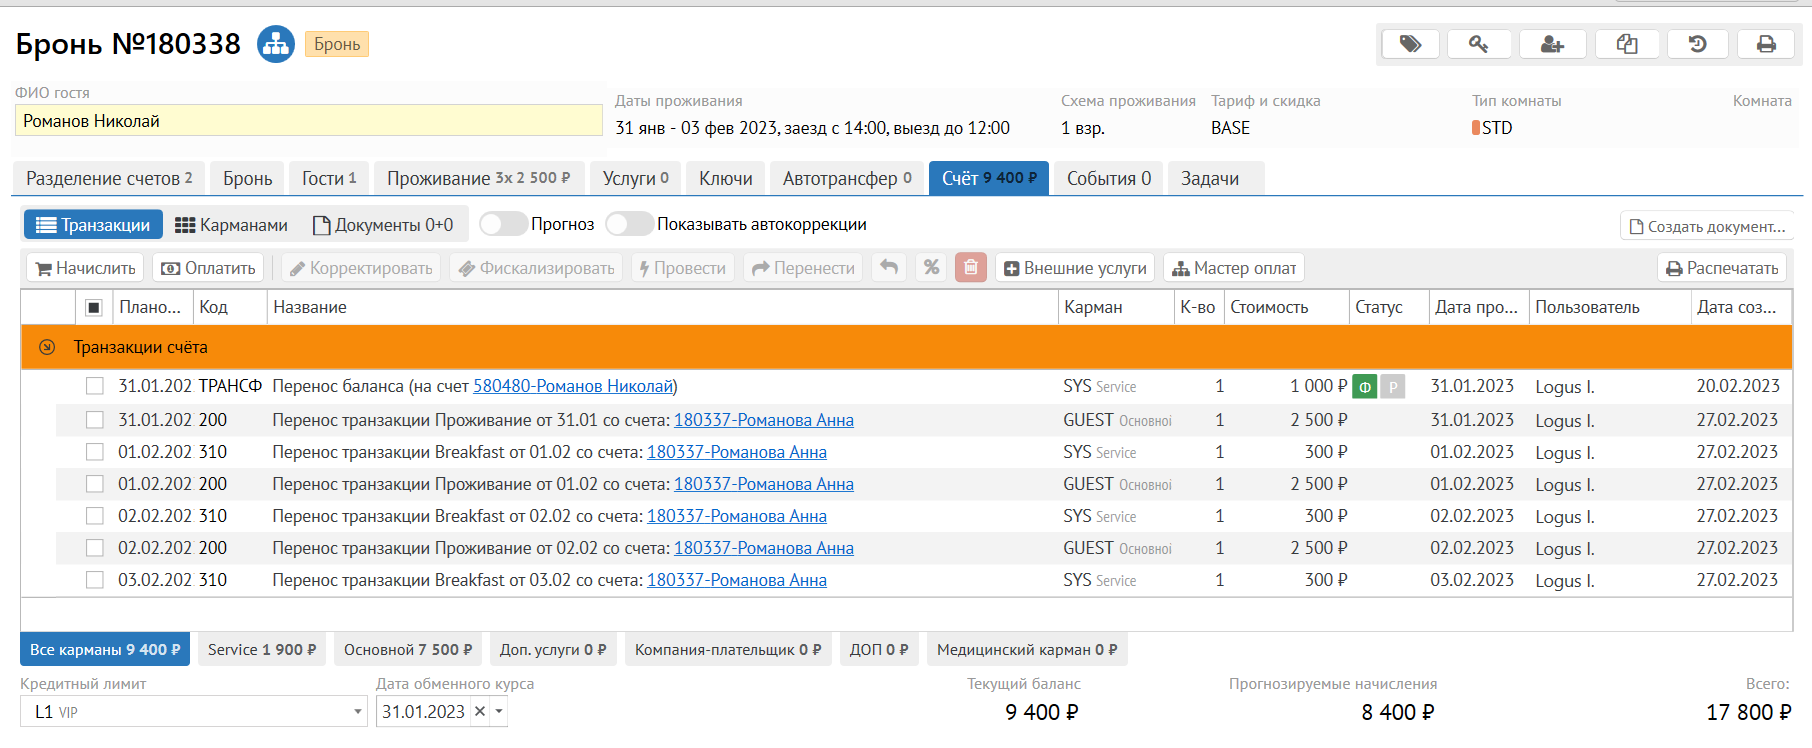Screen dimensions: 1812x748
Task: Click the add guest icon button
Action: pyautogui.click(x=1552, y=44)
